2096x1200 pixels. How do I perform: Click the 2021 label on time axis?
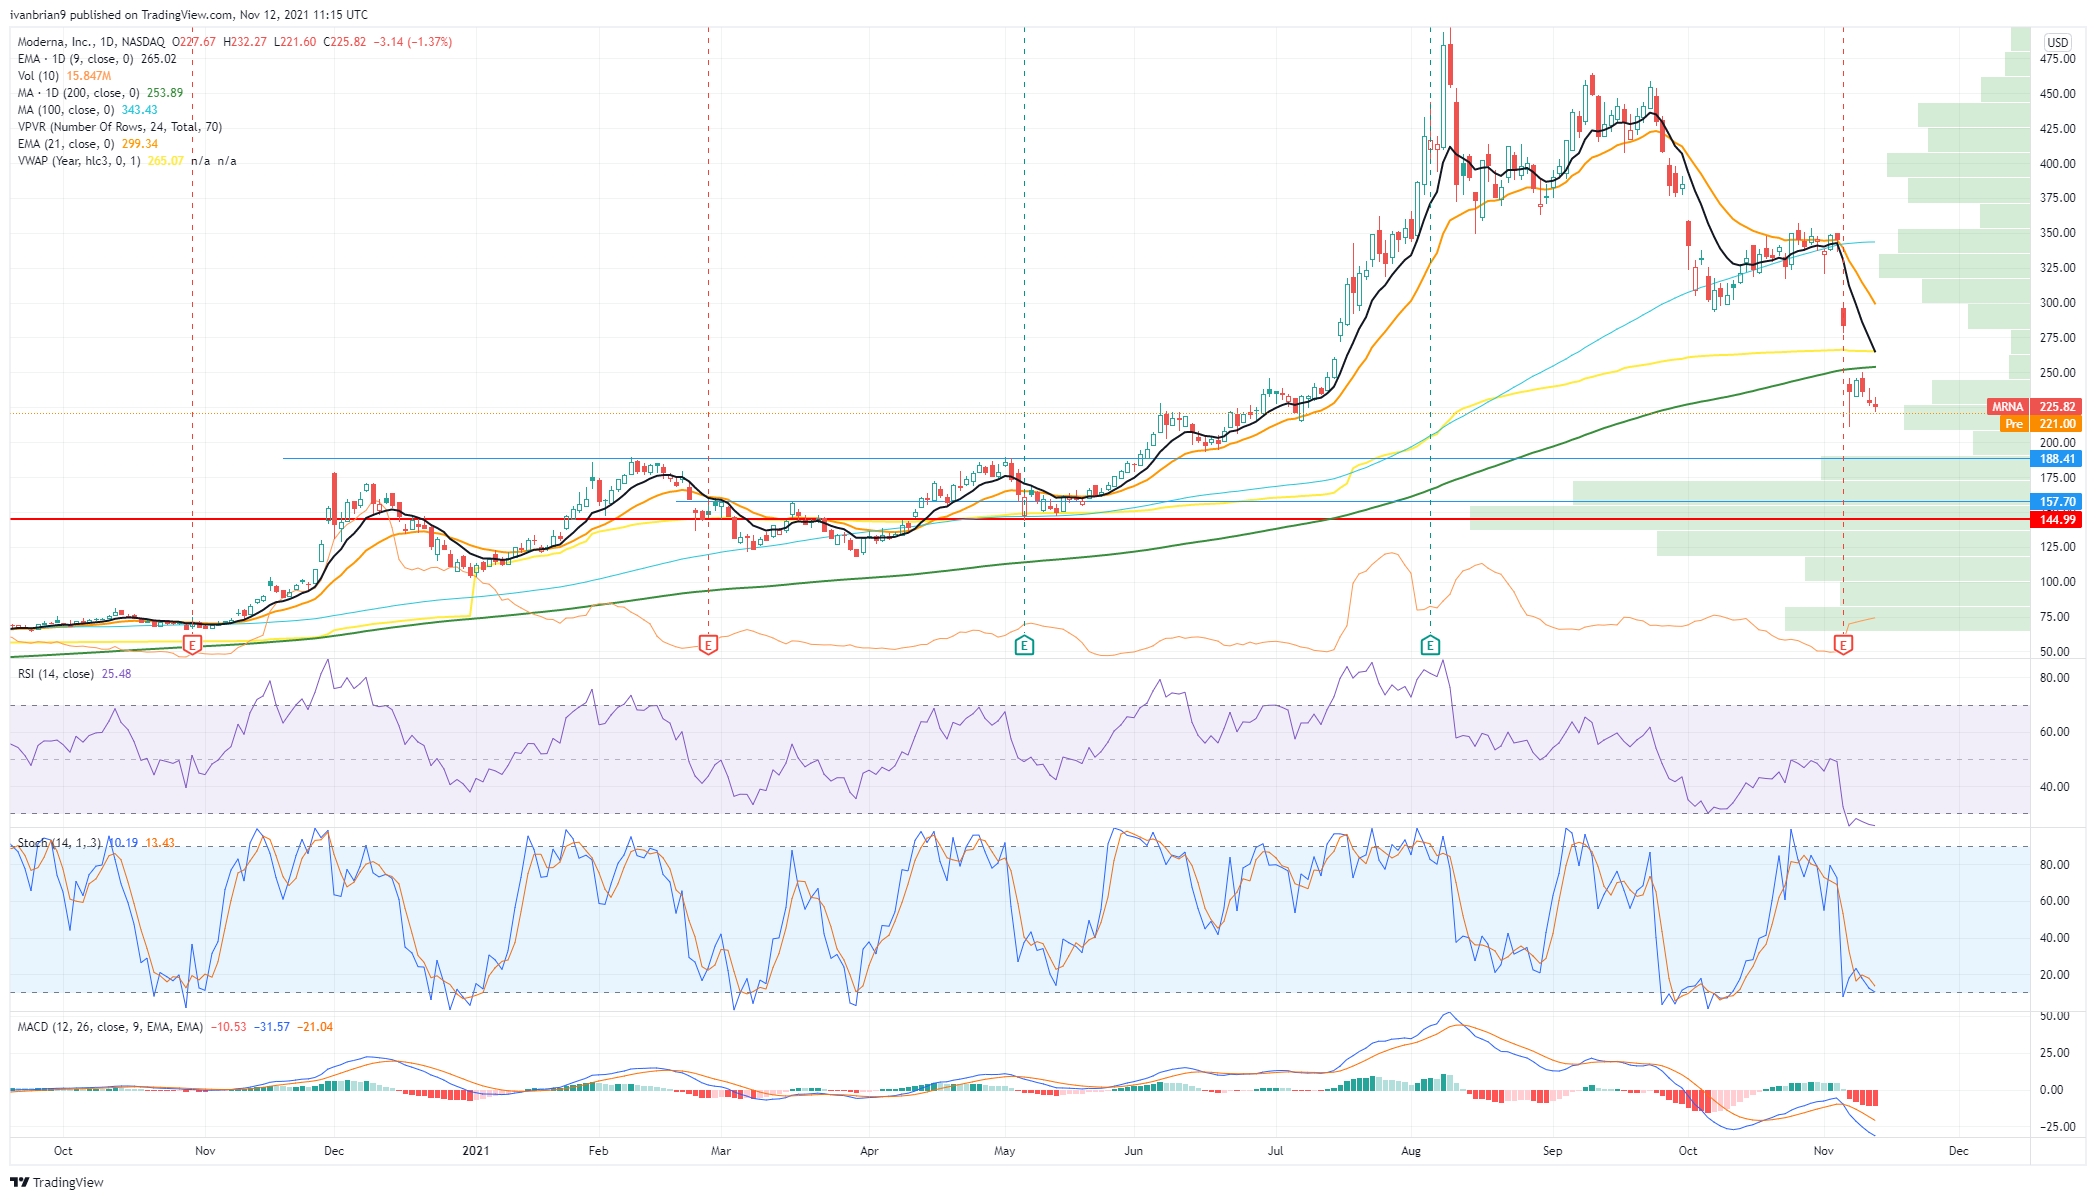476,1151
